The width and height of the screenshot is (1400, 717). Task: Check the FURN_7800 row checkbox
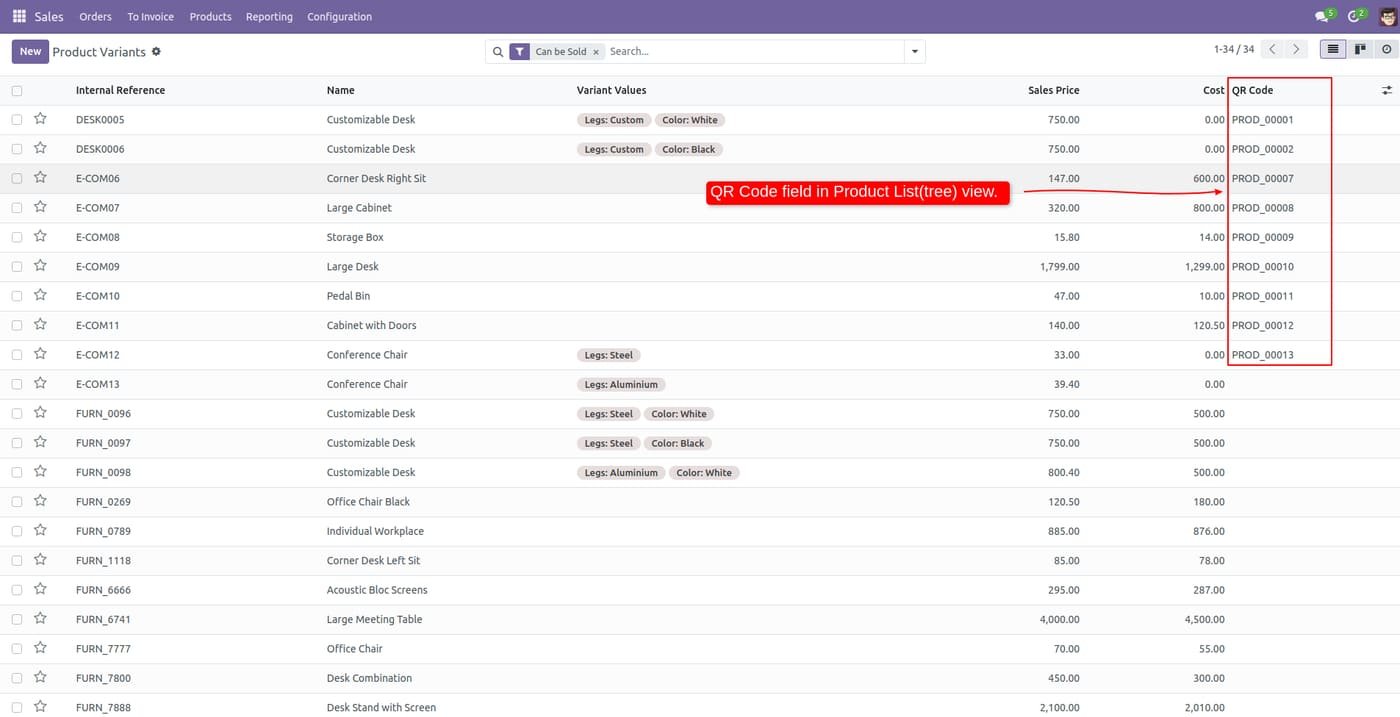17,678
